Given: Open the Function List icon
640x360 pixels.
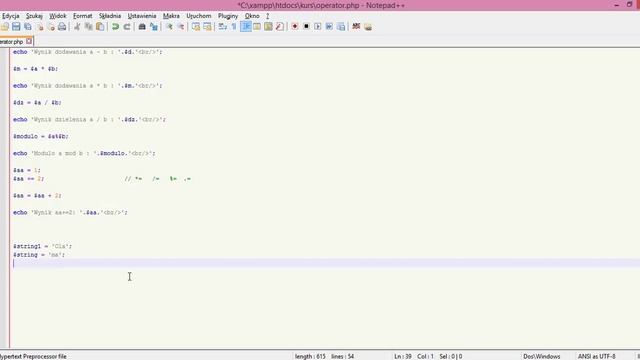Looking at the screenshot, I should click(x=280, y=27).
